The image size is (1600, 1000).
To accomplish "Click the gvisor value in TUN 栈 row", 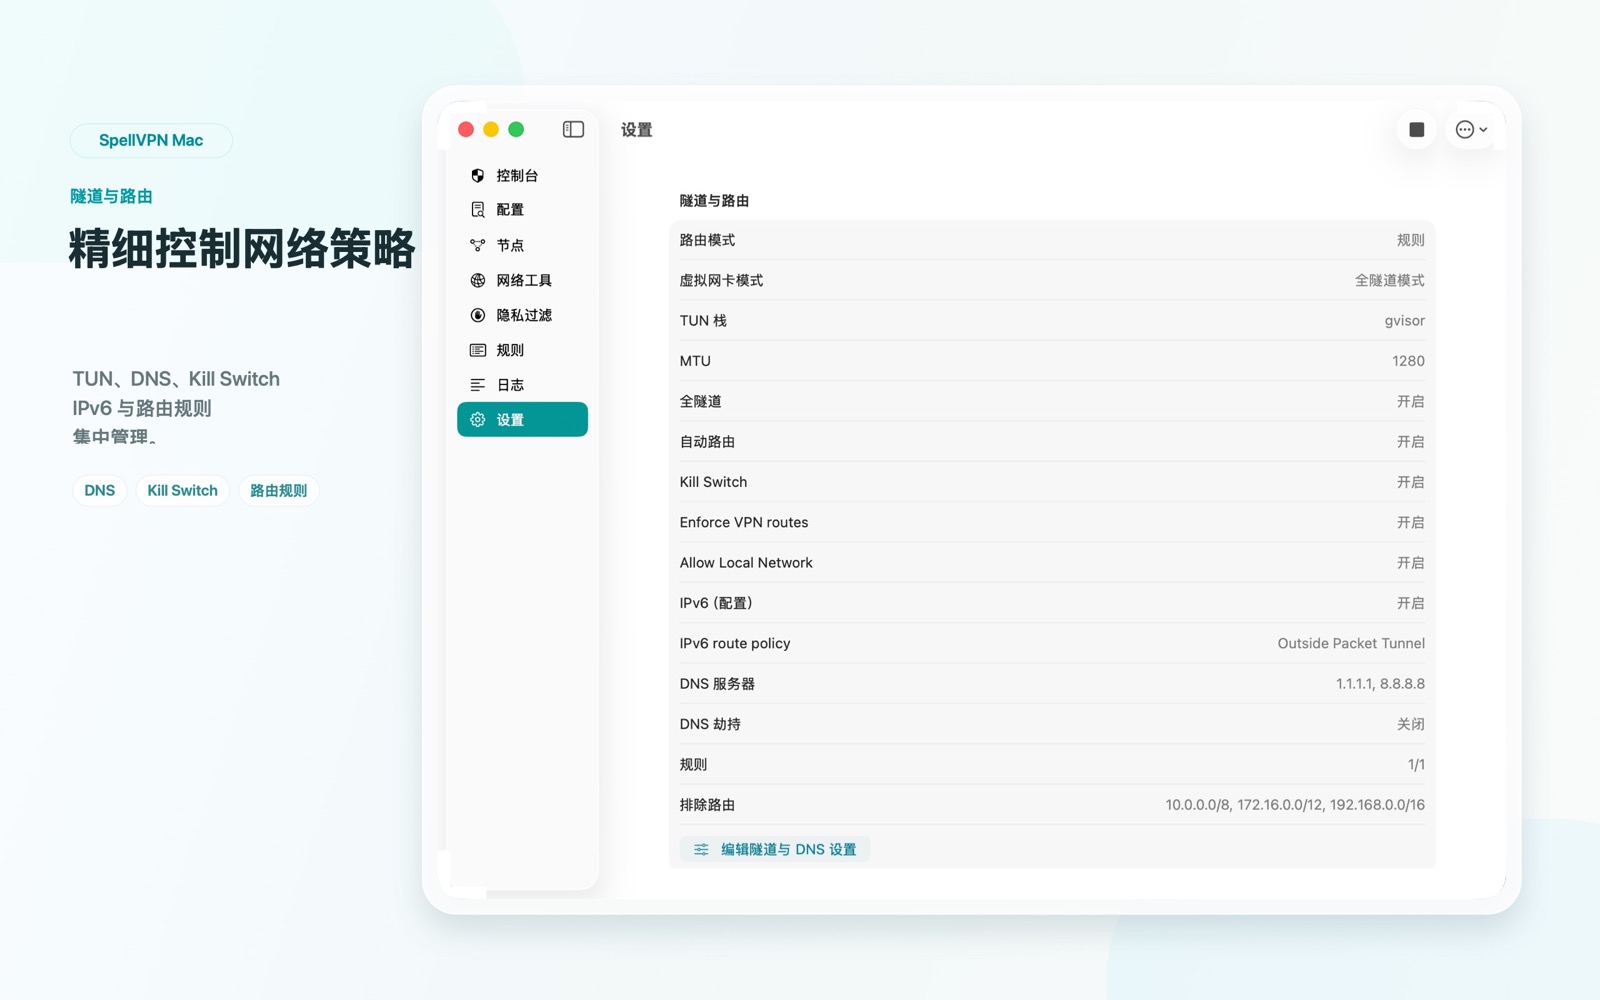I will 1404,321.
